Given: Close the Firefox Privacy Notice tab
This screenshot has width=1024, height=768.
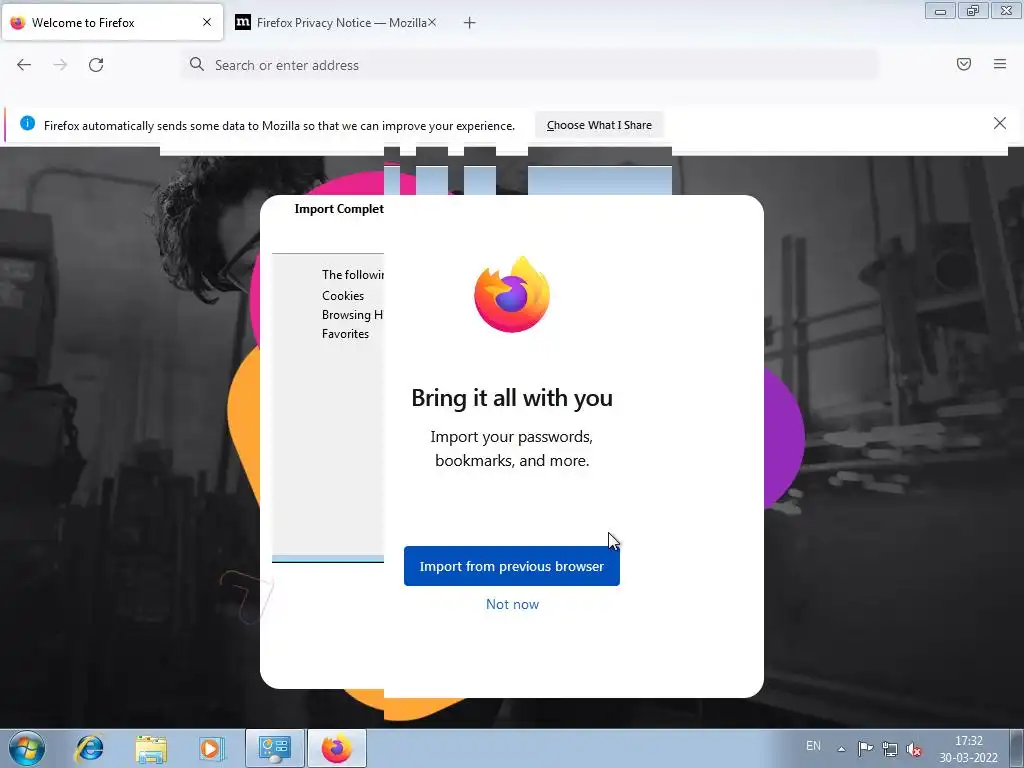Looking at the screenshot, I should (432, 22).
